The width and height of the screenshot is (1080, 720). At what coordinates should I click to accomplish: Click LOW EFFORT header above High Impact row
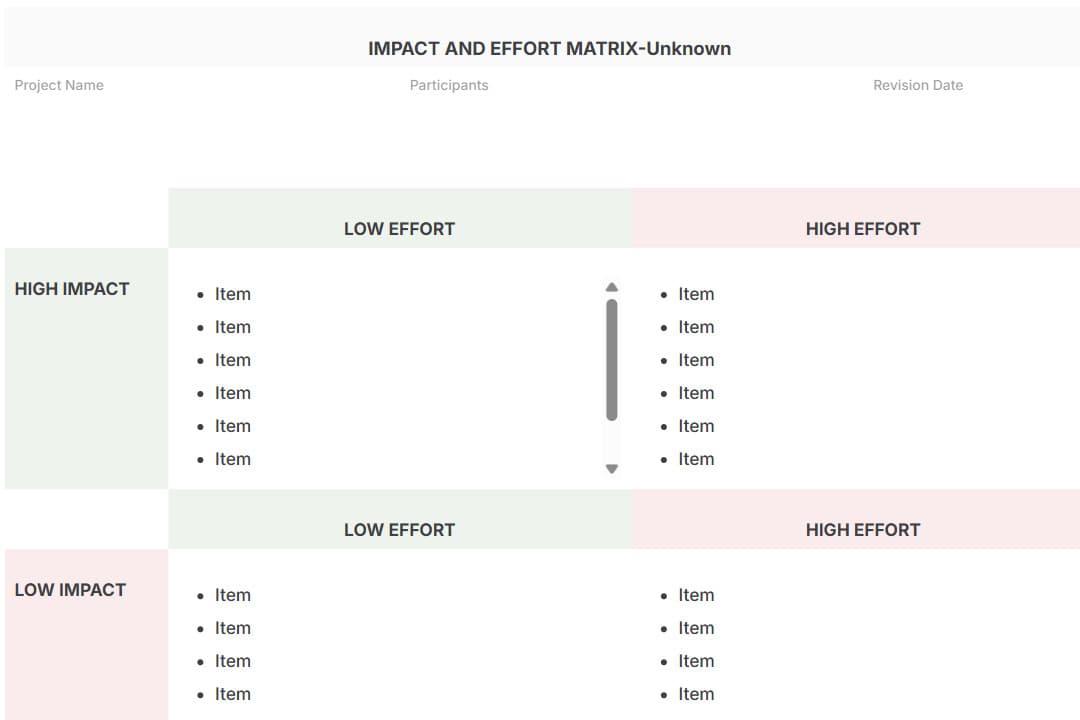click(x=399, y=229)
